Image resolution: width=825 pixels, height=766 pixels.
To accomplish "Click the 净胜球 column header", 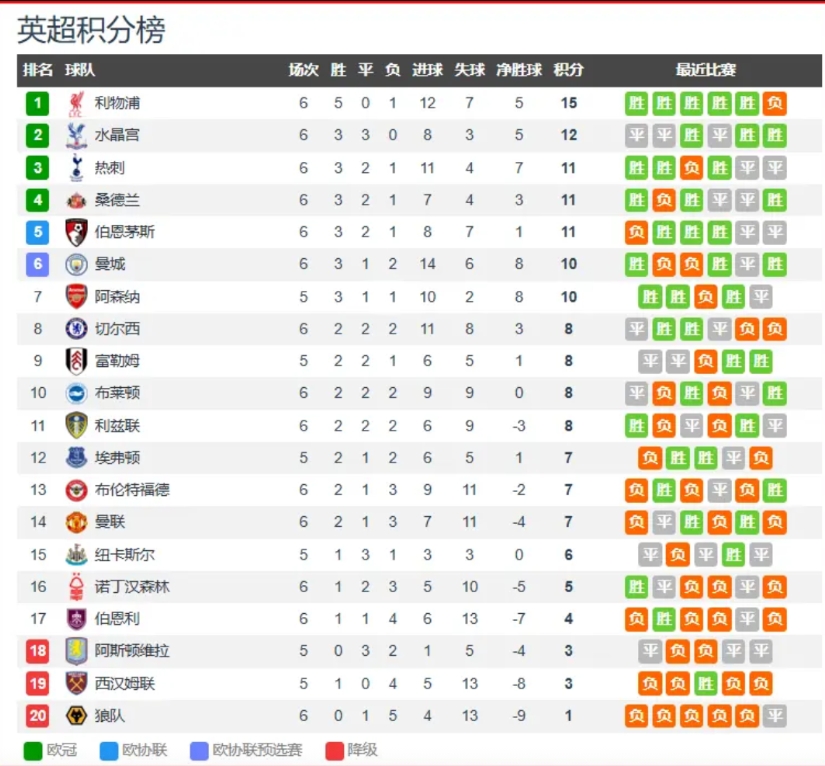I will tap(519, 70).
